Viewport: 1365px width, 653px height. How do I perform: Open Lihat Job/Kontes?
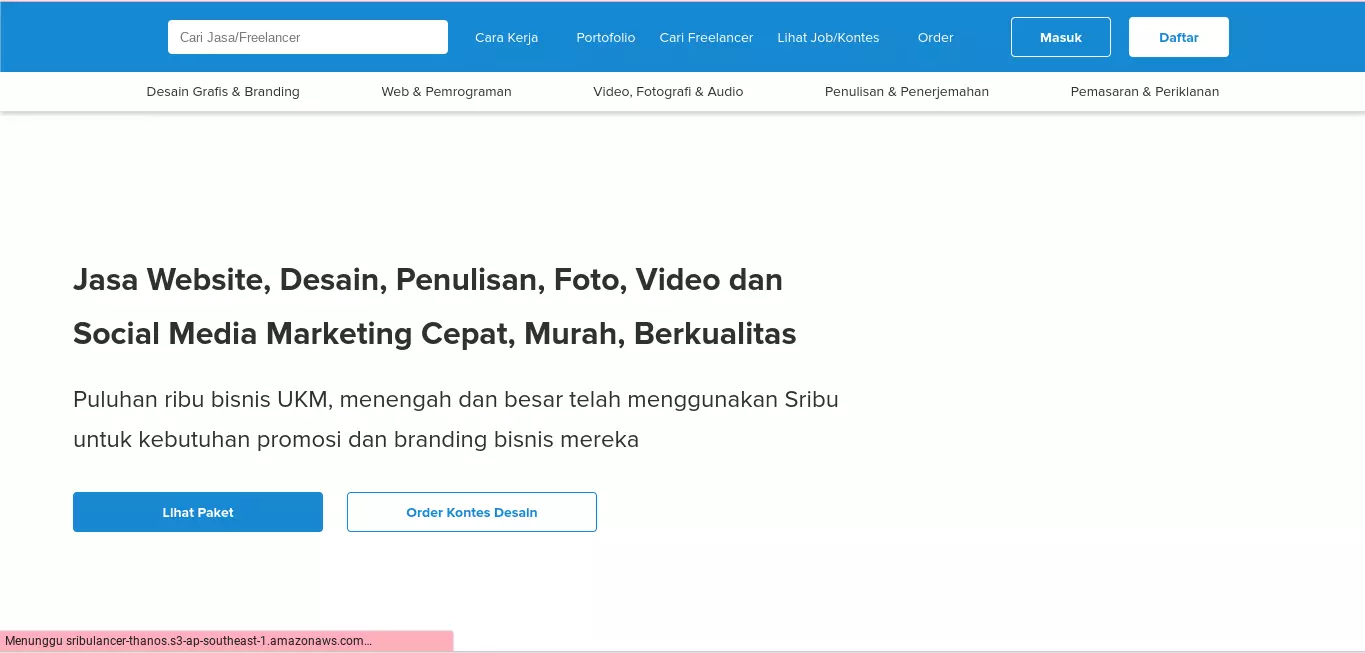coord(828,37)
